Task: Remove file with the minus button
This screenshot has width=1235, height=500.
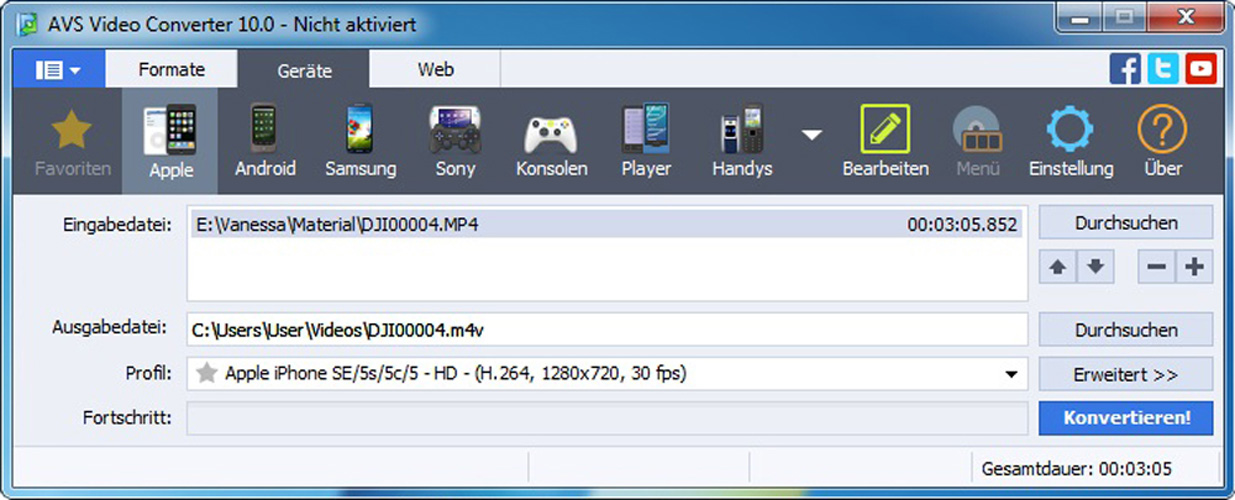Action: click(x=1157, y=268)
